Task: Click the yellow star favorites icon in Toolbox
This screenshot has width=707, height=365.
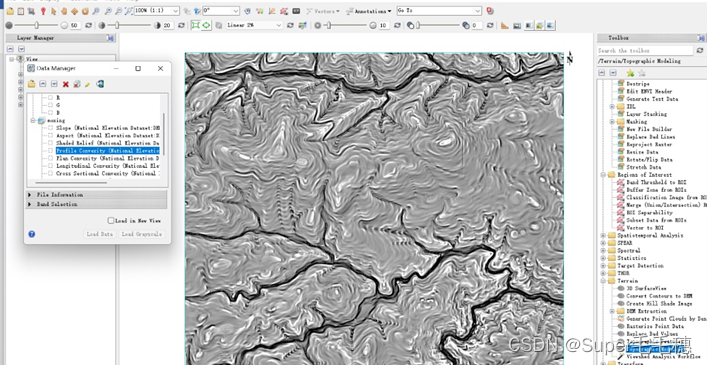Action: (x=630, y=73)
